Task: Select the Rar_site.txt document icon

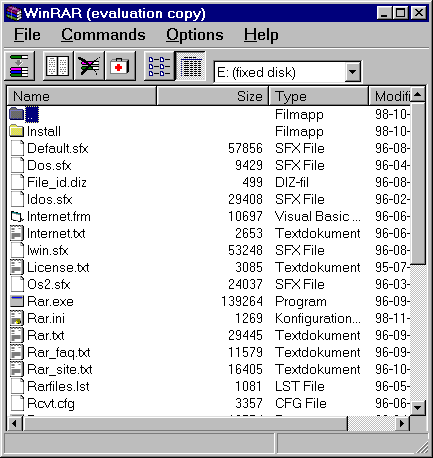Action: pyautogui.click(x=17, y=369)
